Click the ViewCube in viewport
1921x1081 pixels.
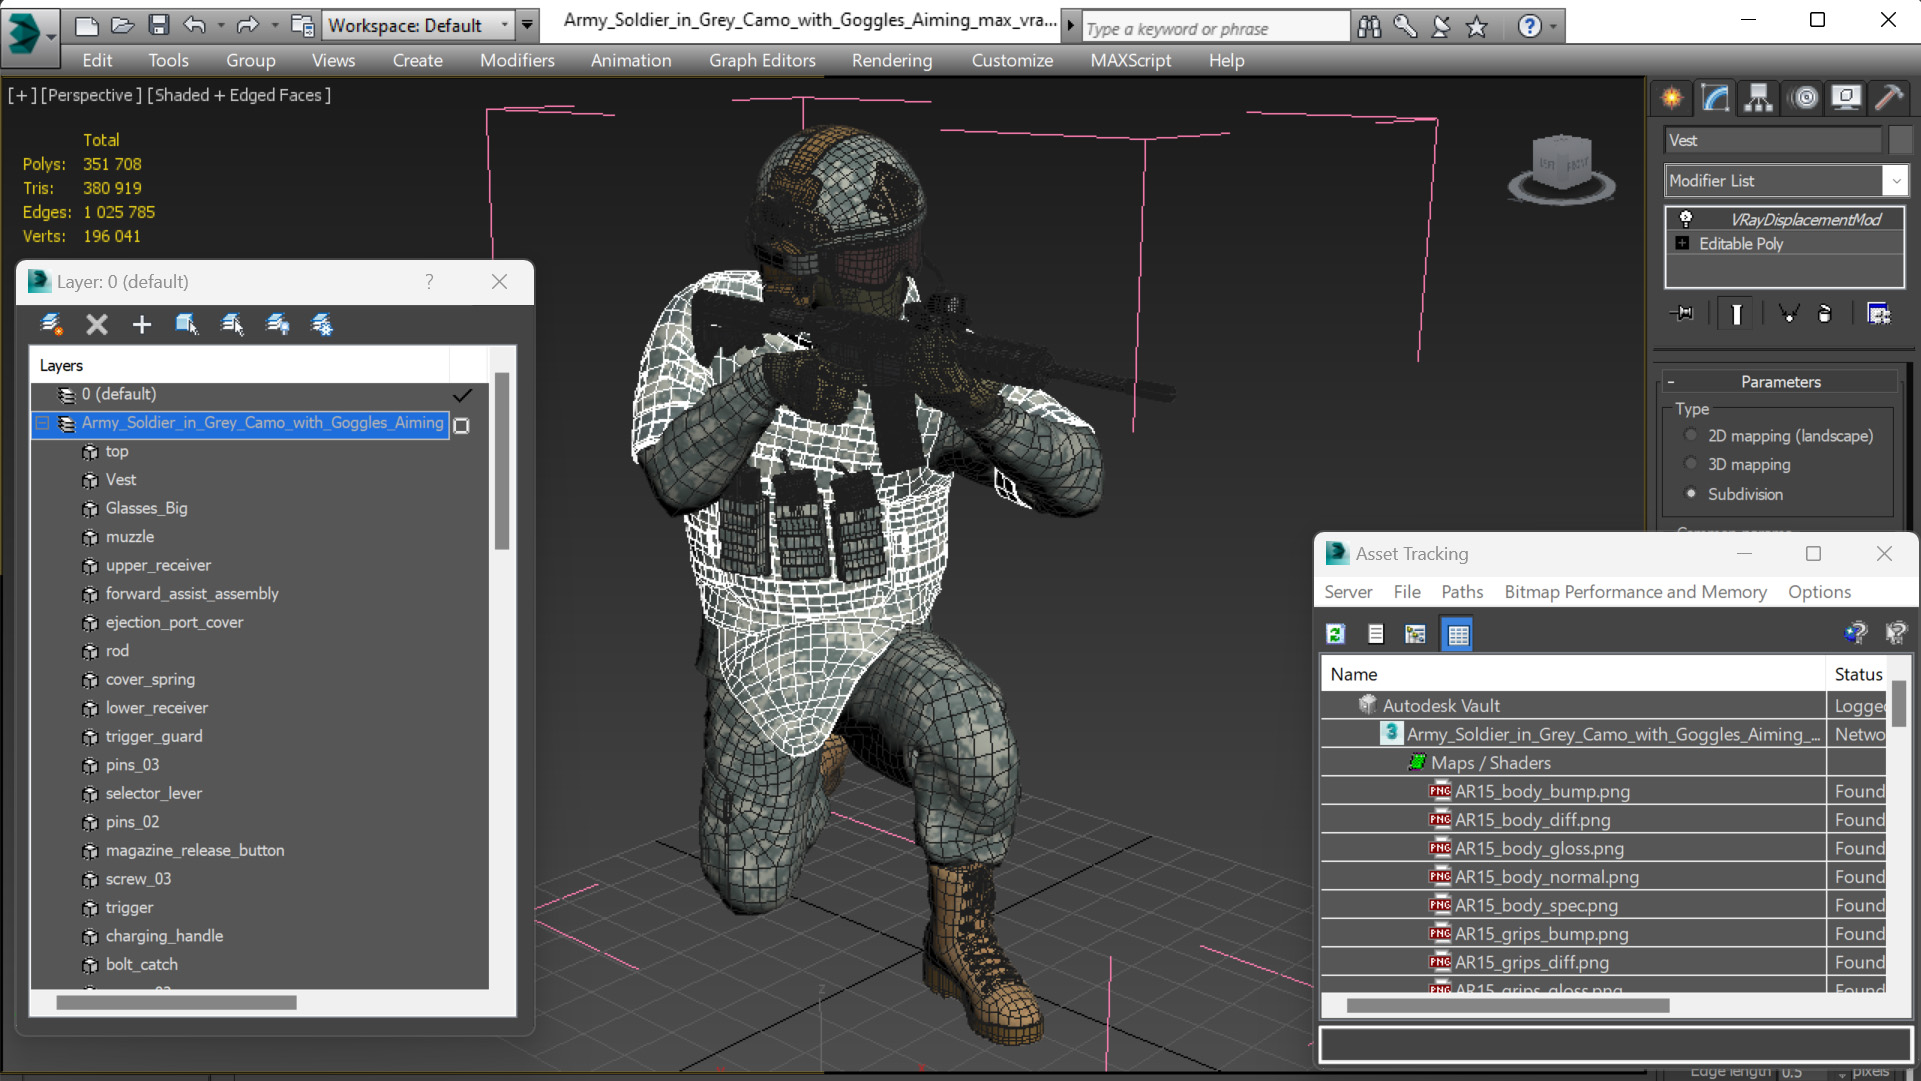pos(1562,167)
